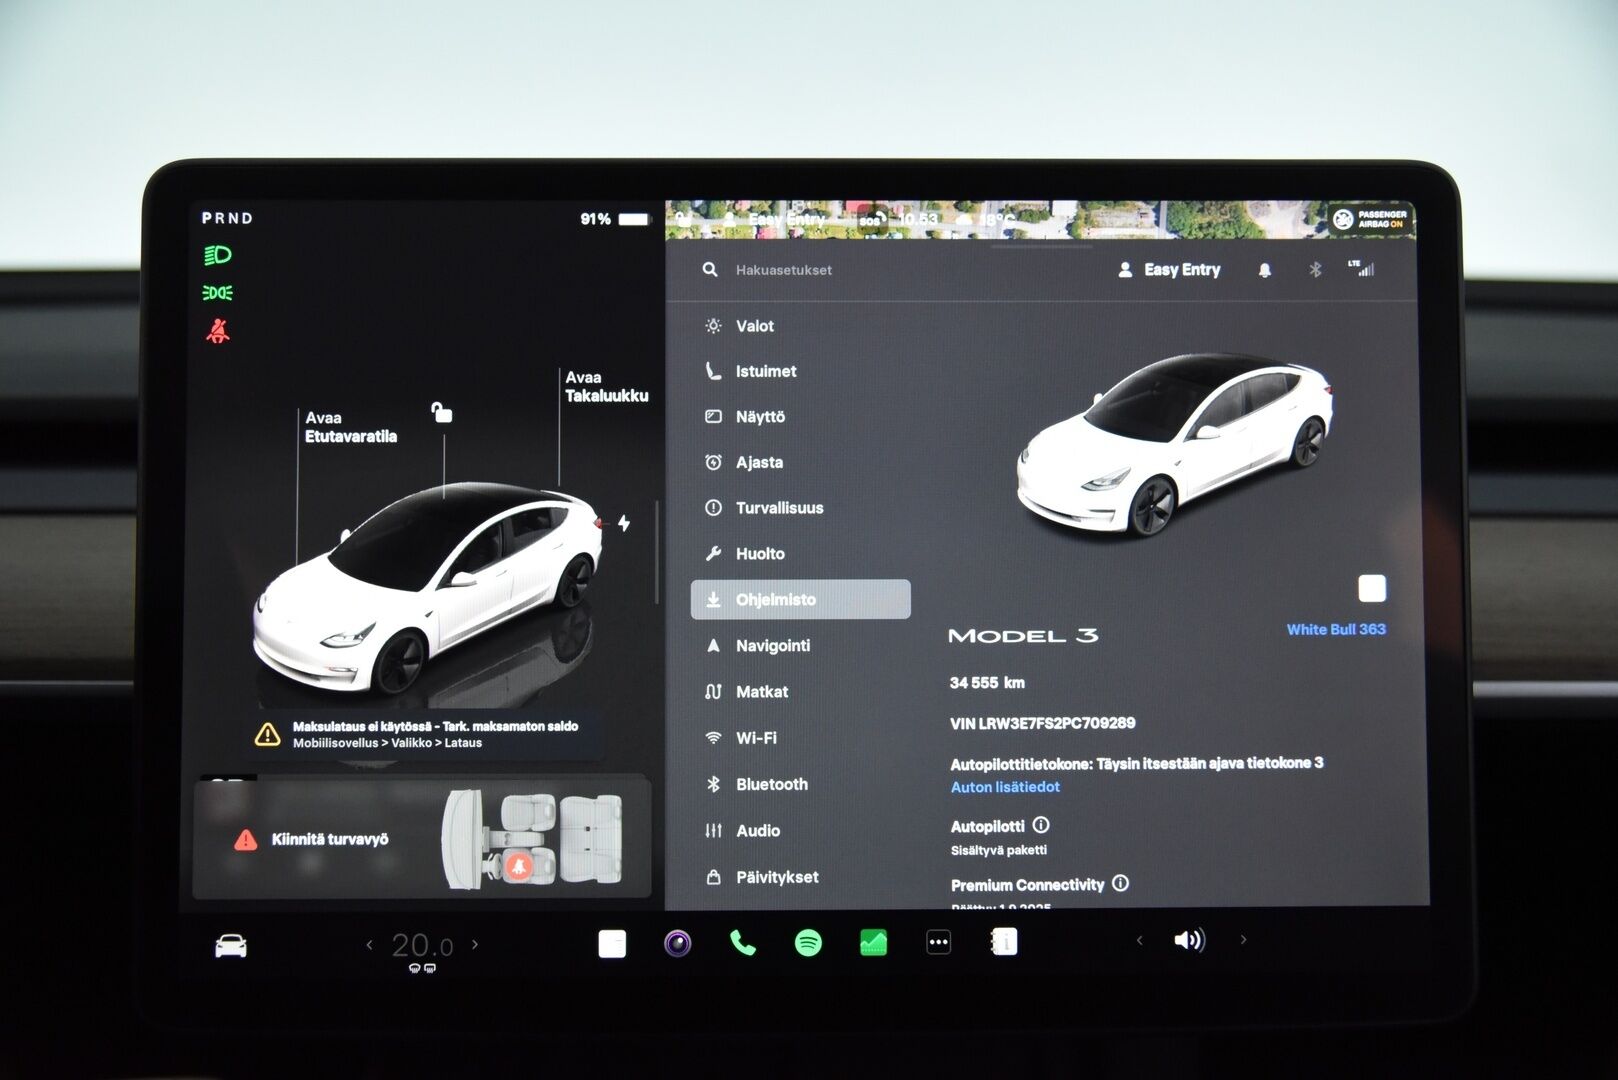Lower volume with left arrow

[1139, 940]
